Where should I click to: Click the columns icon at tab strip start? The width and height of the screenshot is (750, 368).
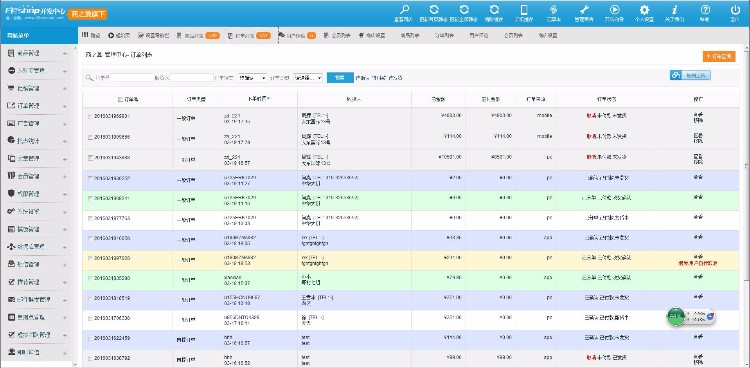tap(85, 35)
